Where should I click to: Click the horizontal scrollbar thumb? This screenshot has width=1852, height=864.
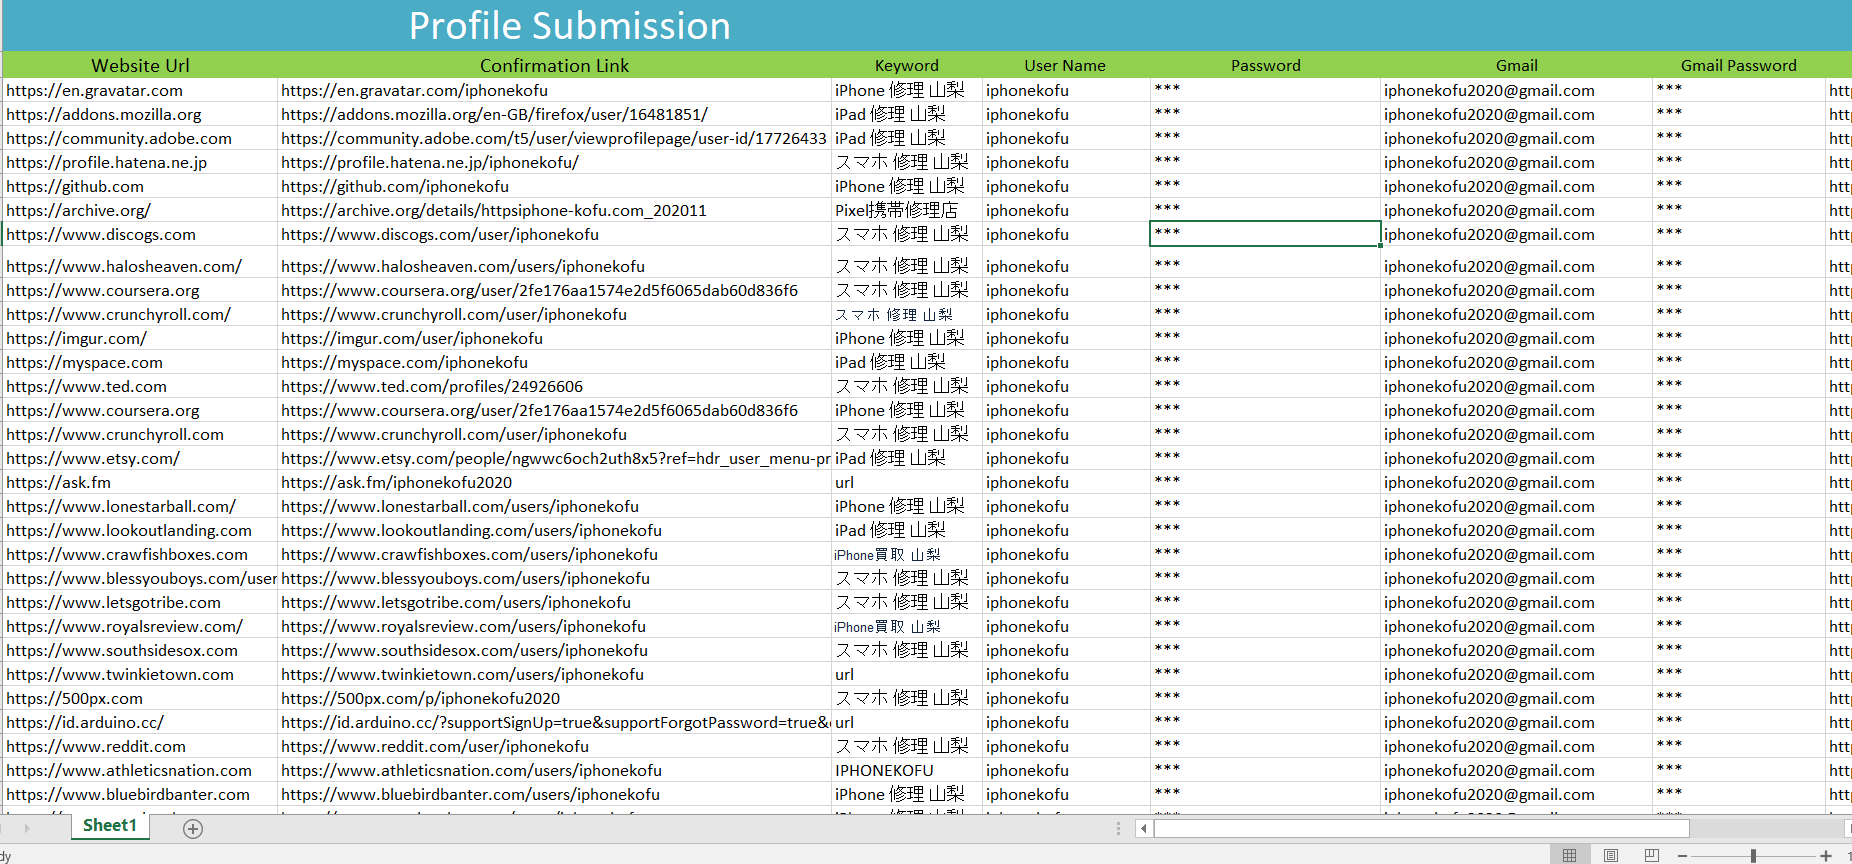coord(1420,828)
